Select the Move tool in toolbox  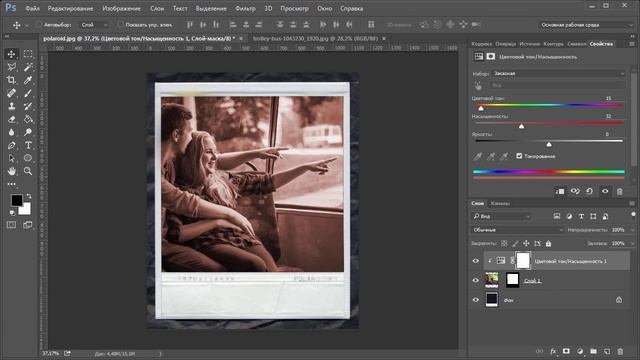[11, 54]
